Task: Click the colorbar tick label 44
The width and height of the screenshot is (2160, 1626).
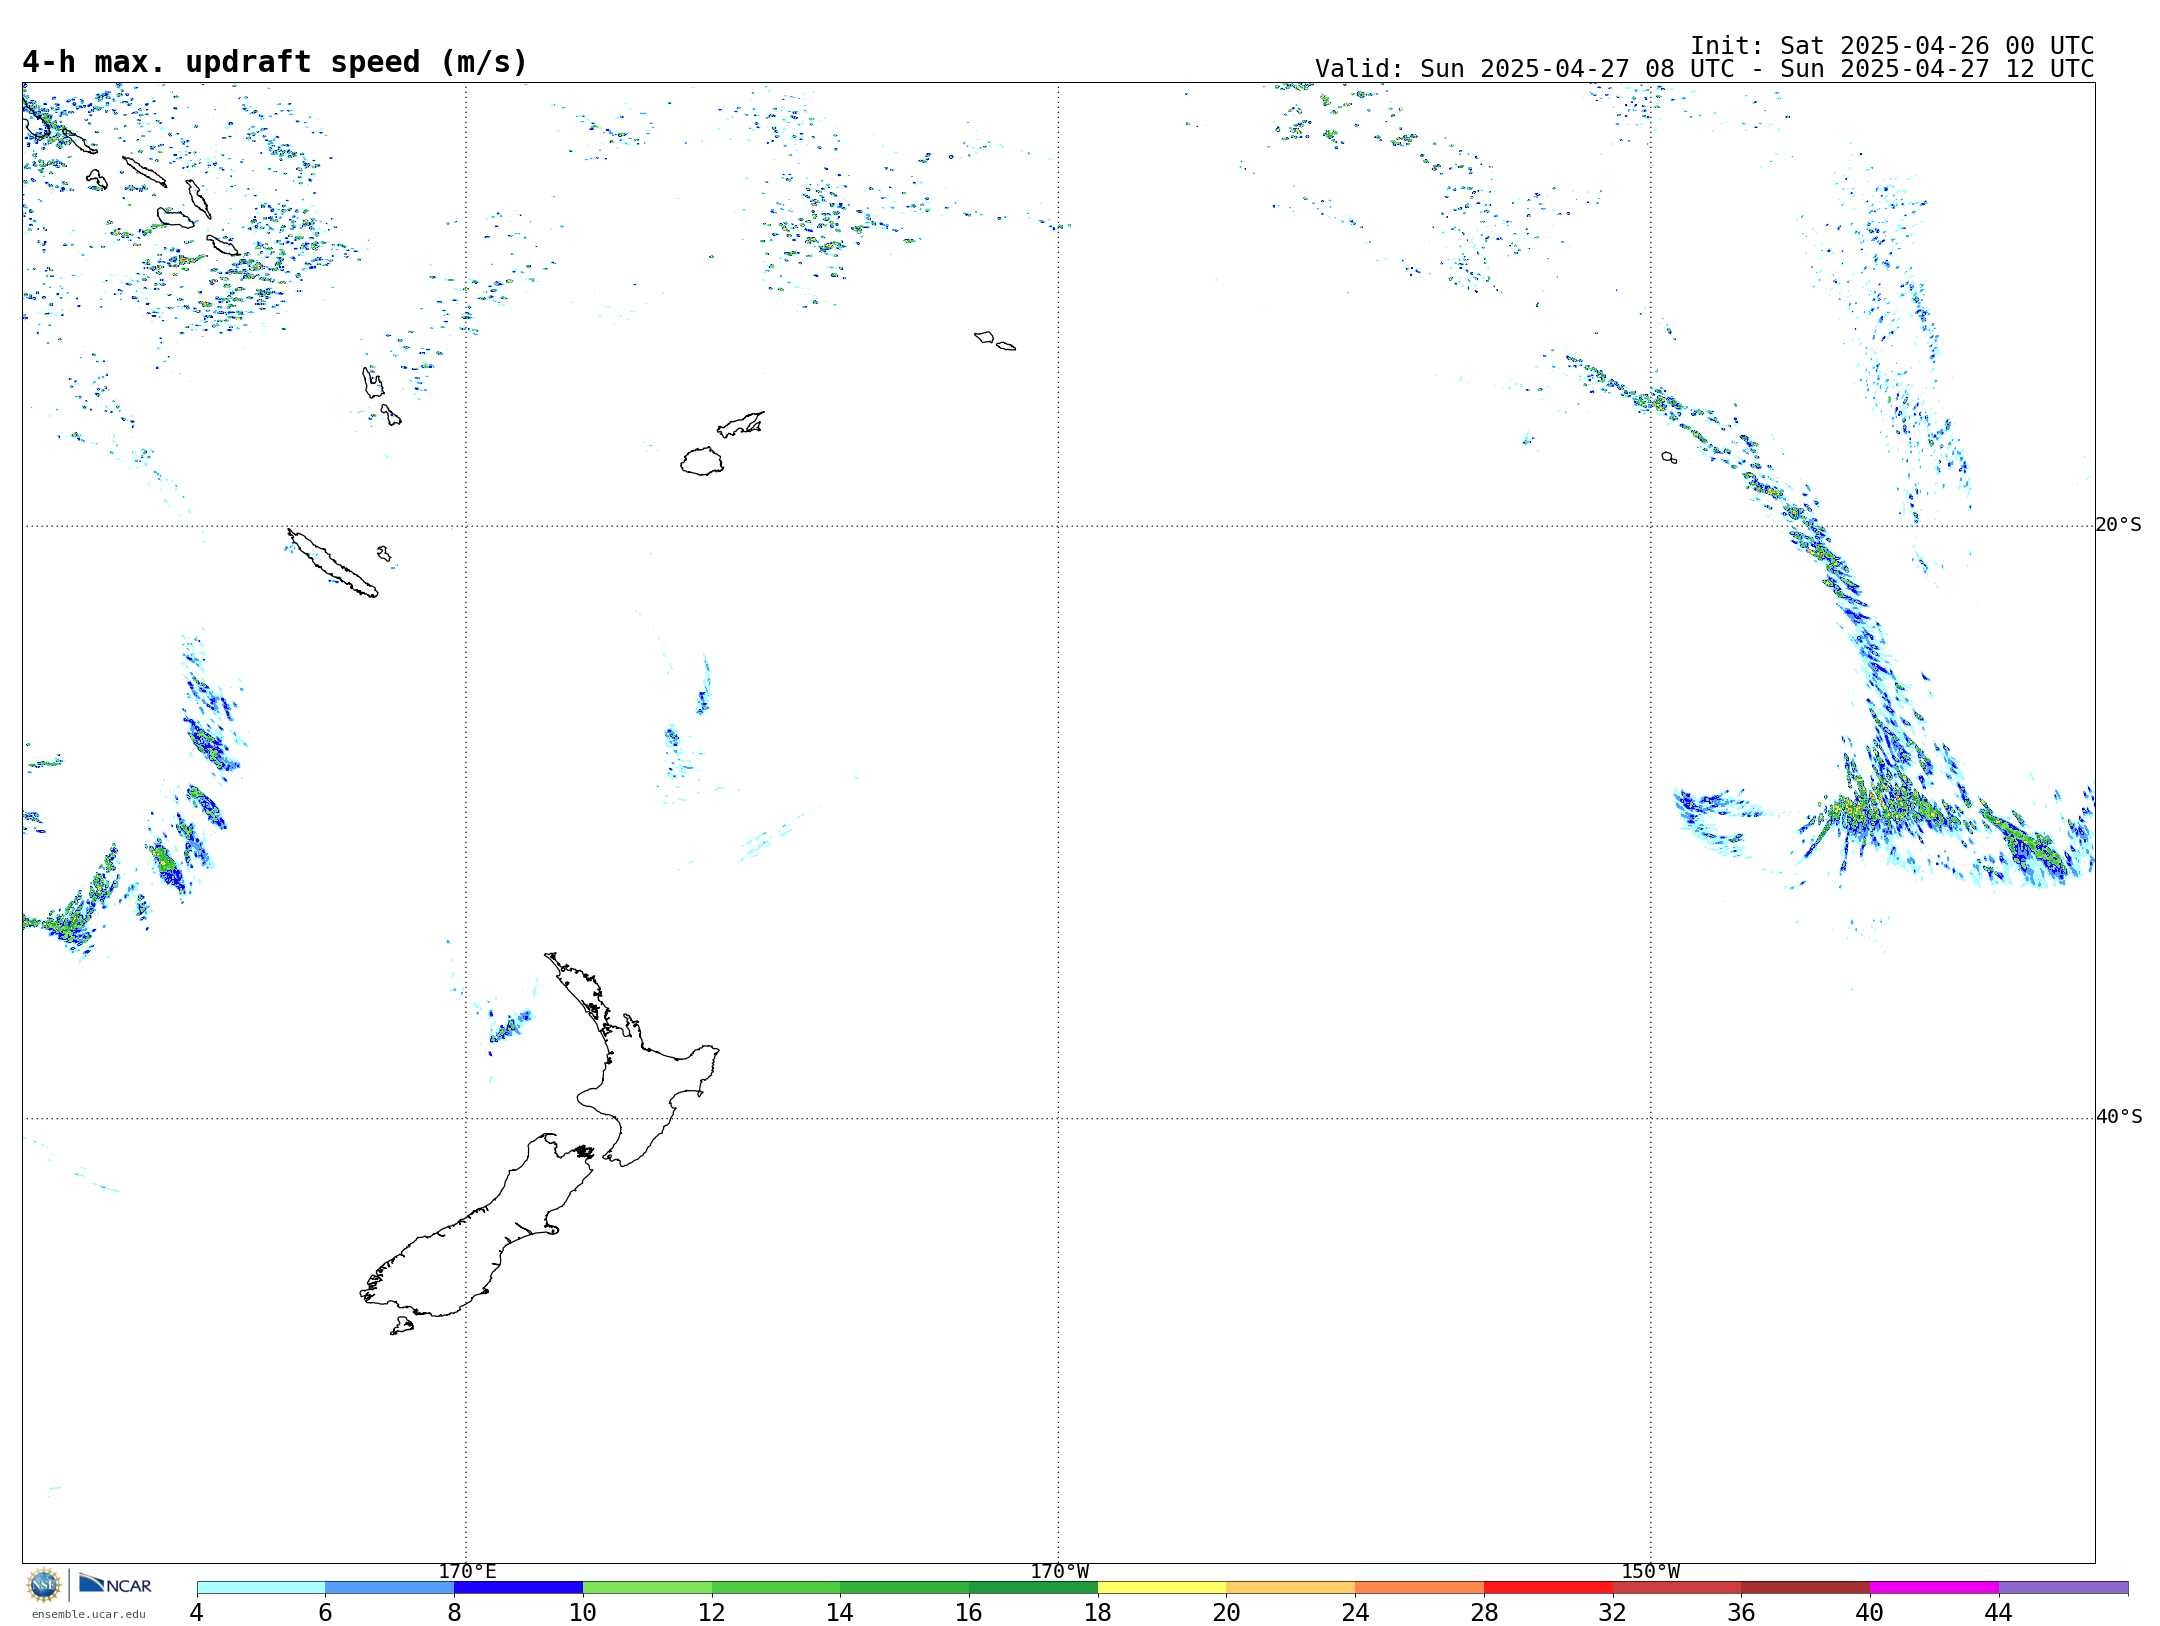Action: point(1998,1613)
